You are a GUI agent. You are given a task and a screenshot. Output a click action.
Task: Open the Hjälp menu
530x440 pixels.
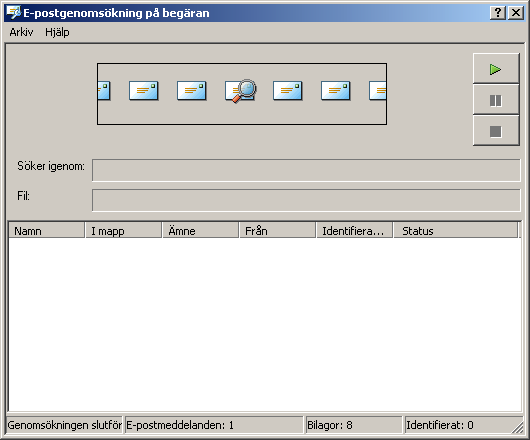[x=57, y=32]
